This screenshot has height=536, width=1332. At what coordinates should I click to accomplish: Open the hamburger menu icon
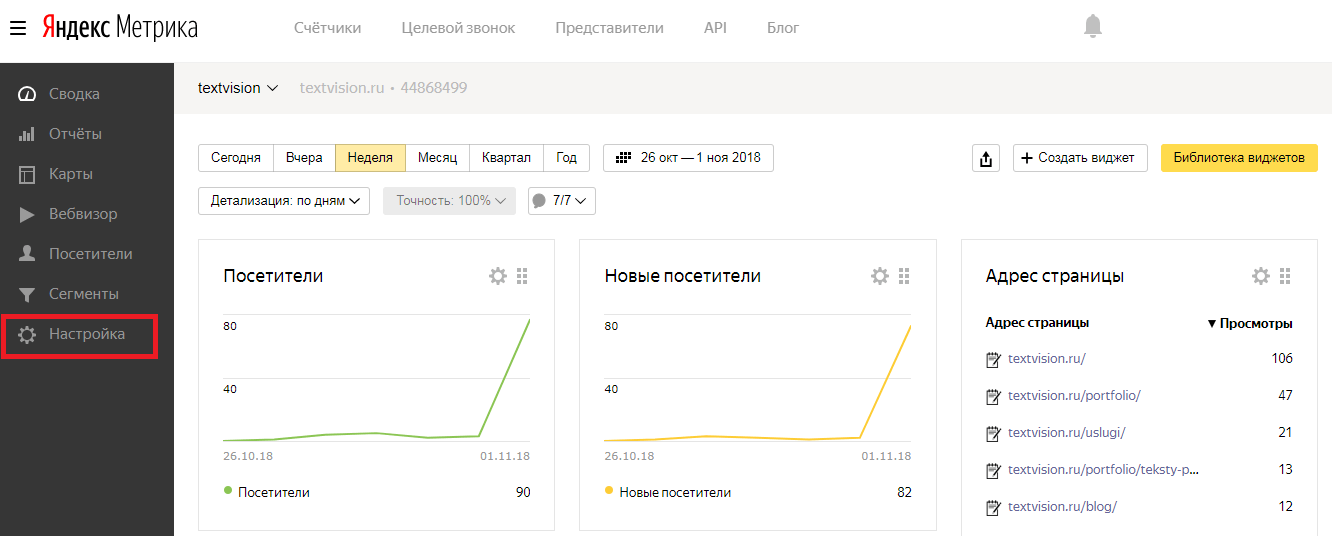[x=18, y=28]
